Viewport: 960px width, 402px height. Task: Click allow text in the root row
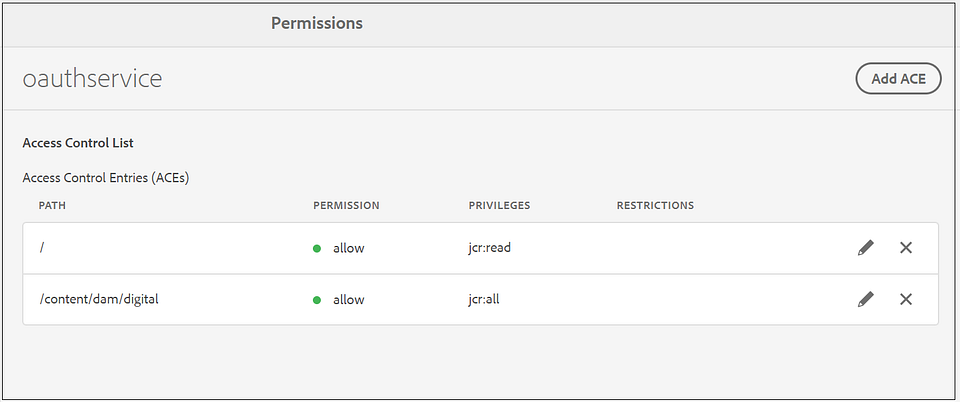click(348, 248)
